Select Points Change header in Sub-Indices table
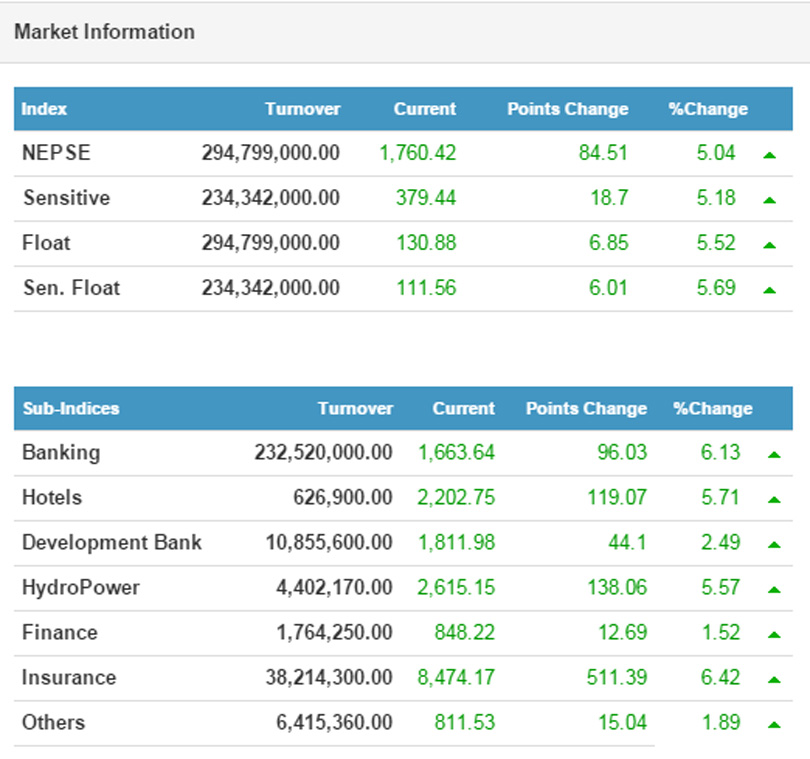 (x=586, y=409)
